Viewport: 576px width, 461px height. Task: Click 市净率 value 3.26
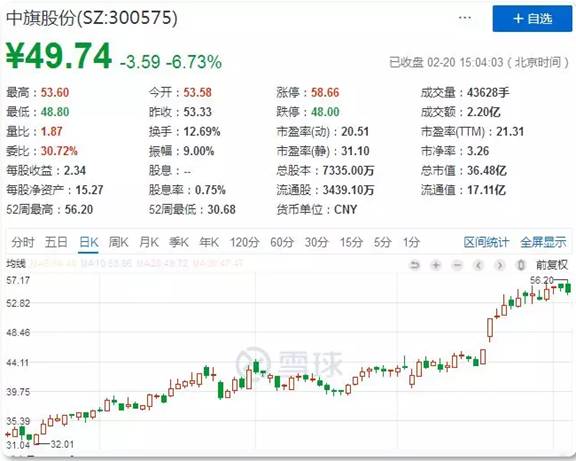tap(478, 151)
